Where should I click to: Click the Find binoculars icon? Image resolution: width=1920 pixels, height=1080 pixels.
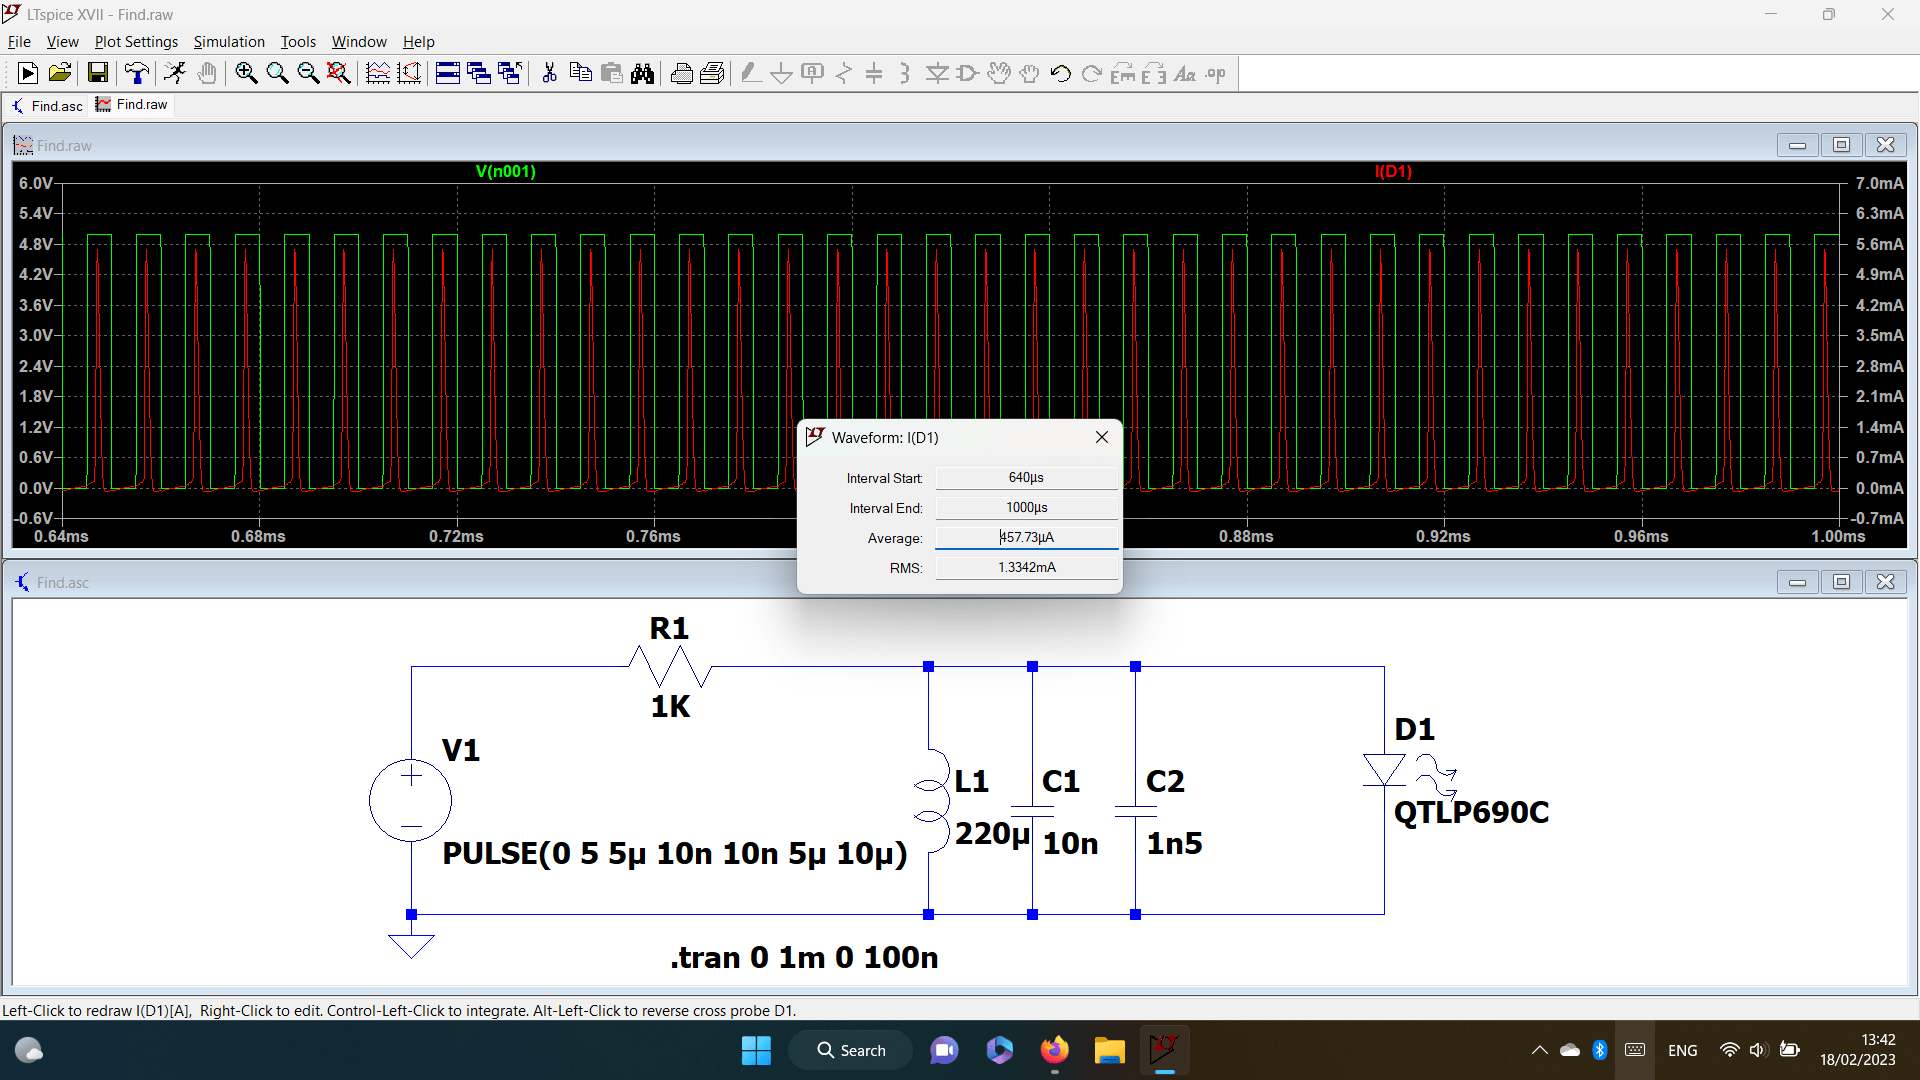tap(642, 73)
